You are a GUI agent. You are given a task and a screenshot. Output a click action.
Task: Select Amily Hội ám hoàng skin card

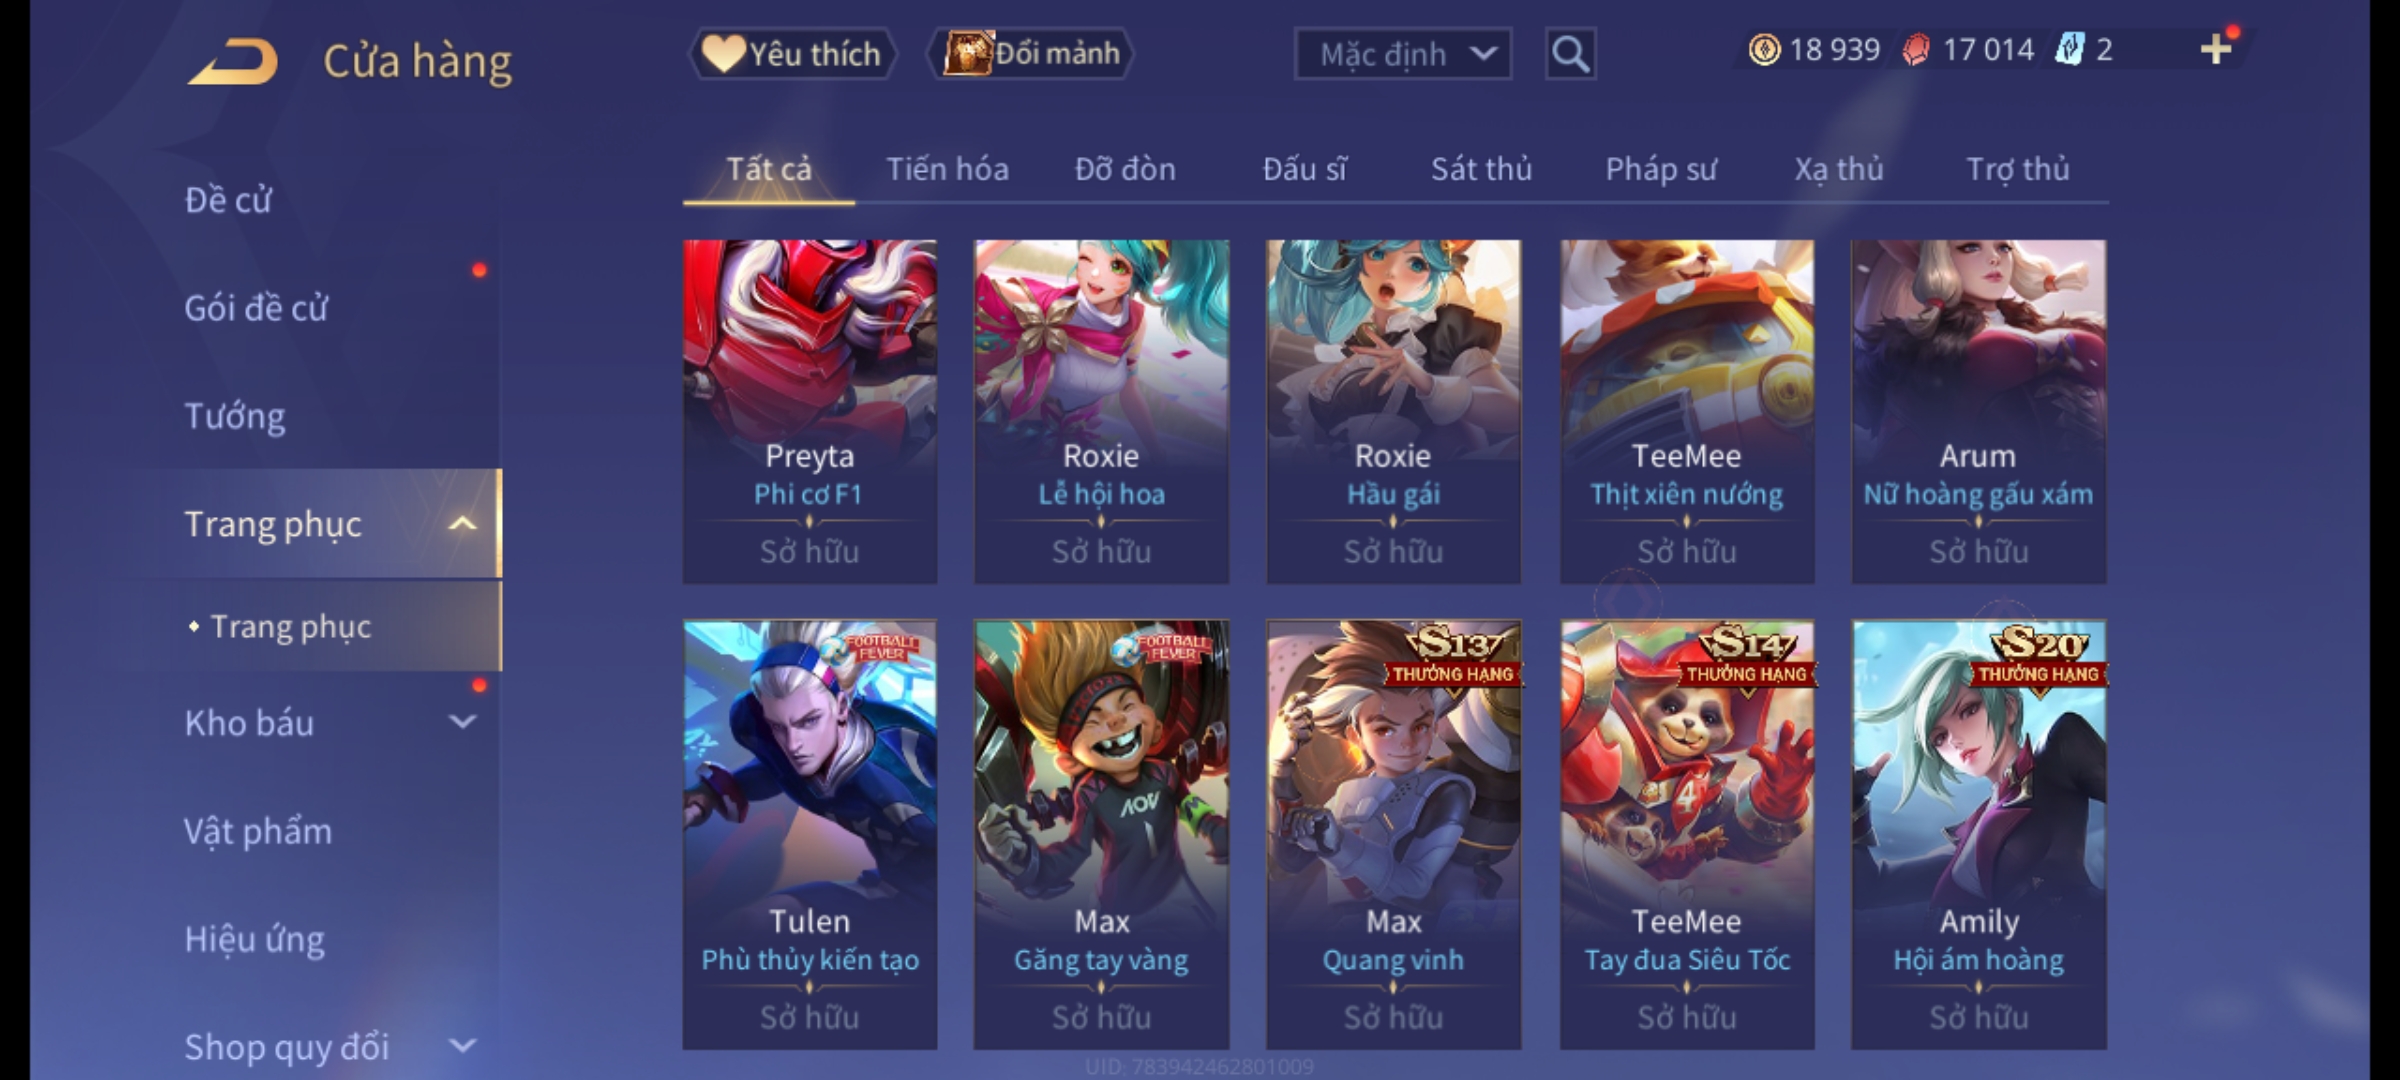click(x=1979, y=835)
